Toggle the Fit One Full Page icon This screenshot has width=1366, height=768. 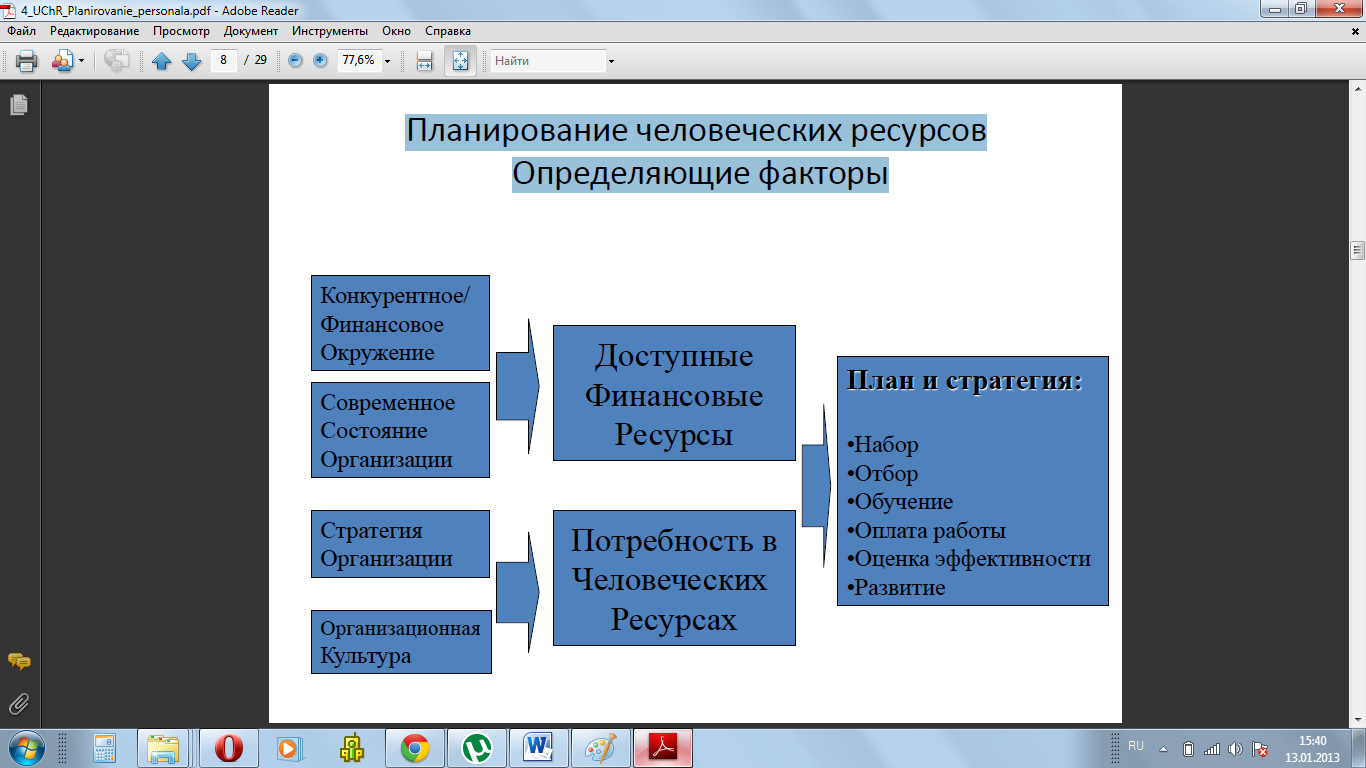click(x=460, y=61)
